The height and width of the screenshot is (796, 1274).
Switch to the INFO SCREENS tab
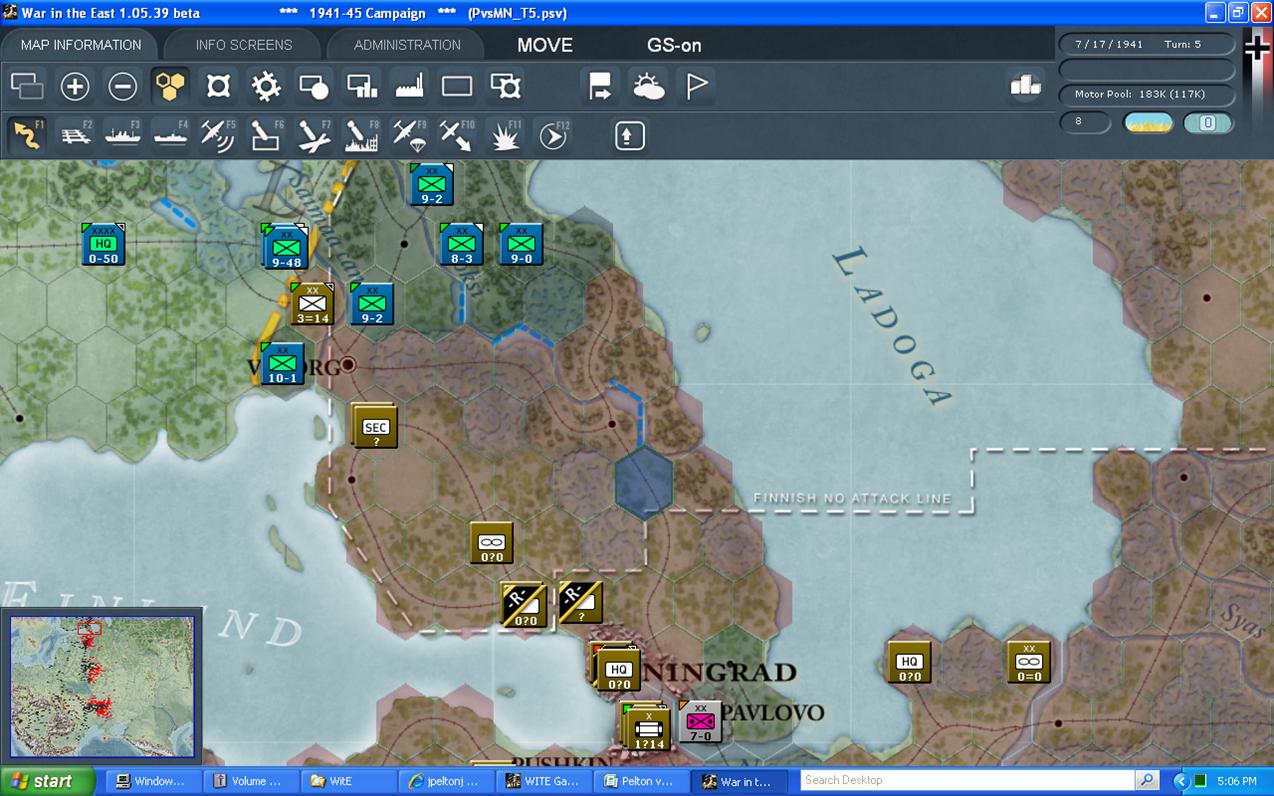click(x=244, y=45)
